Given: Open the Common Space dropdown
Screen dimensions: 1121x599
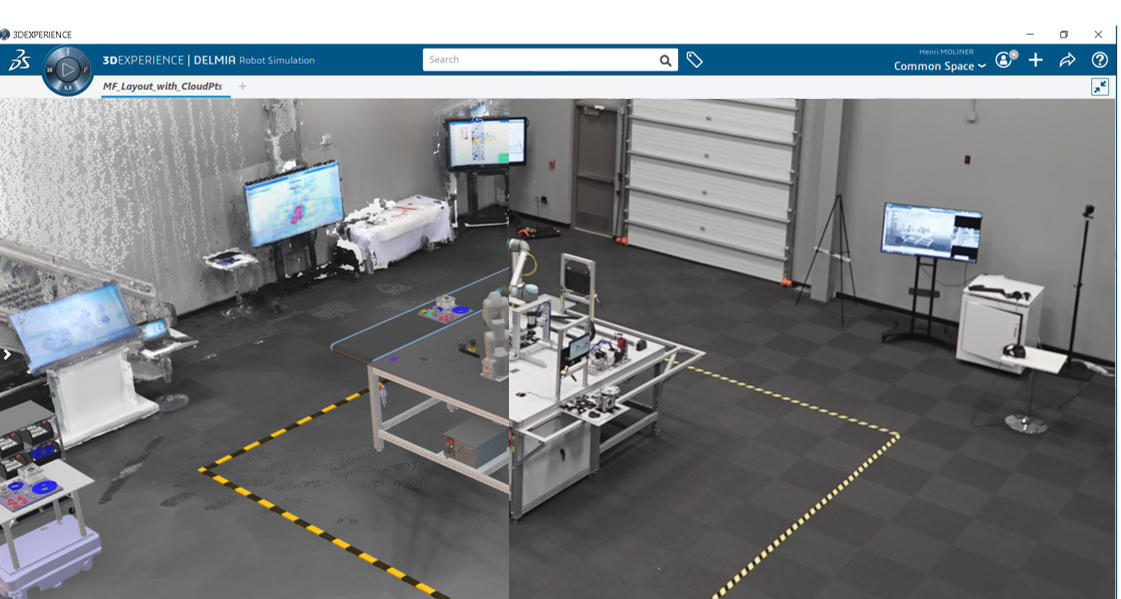Looking at the screenshot, I should coord(938,66).
